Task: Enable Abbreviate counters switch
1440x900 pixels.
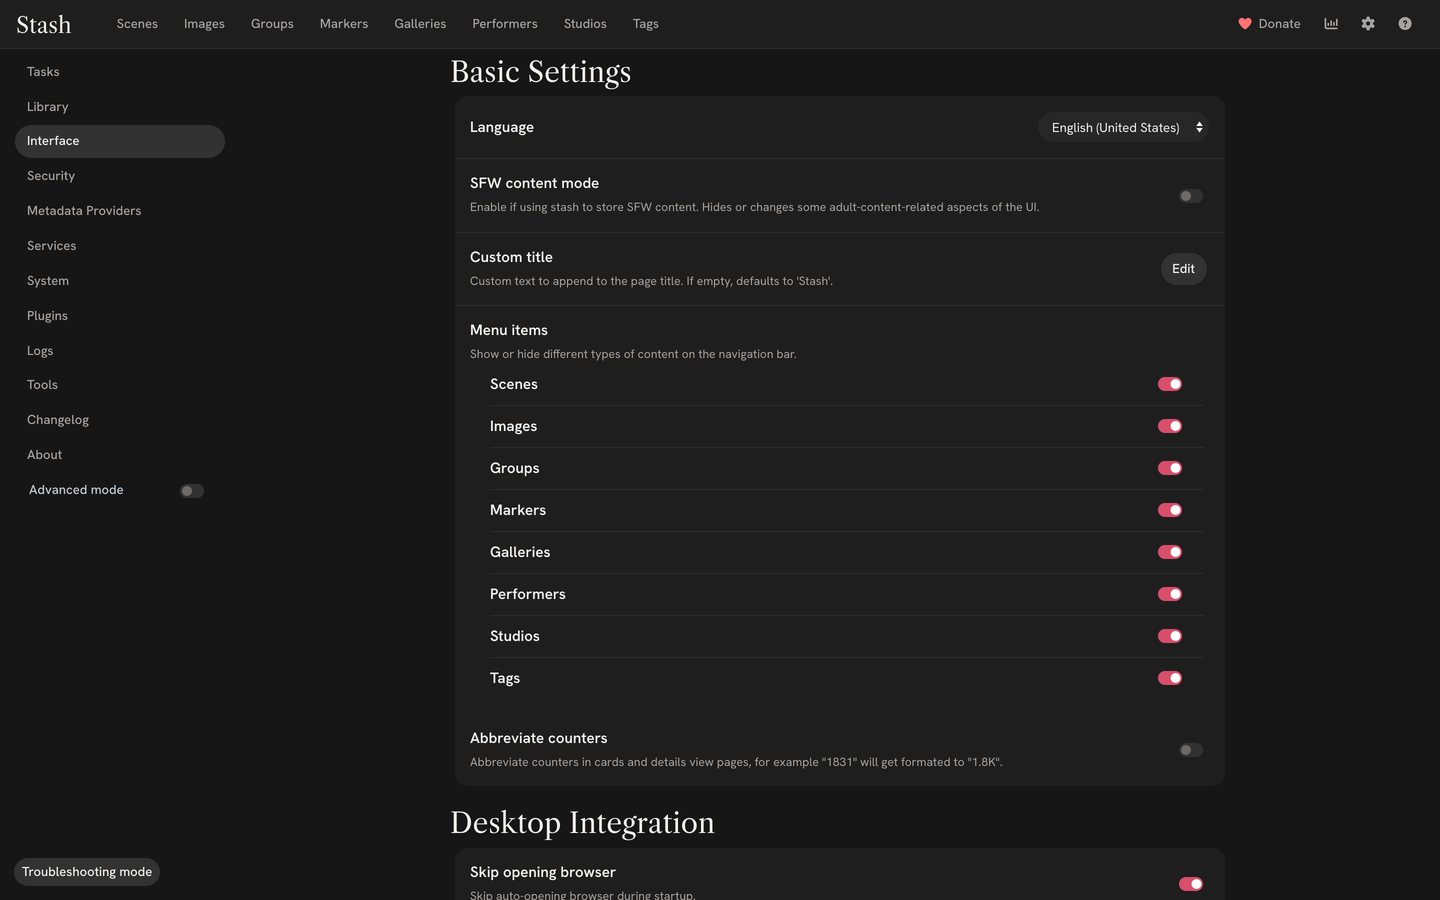Action: coord(1190,750)
